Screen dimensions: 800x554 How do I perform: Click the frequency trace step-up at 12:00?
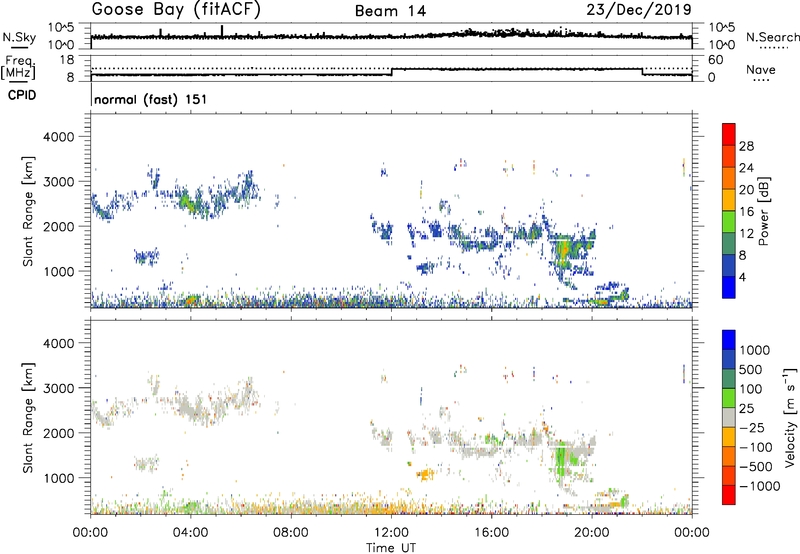tap(391, 72)
